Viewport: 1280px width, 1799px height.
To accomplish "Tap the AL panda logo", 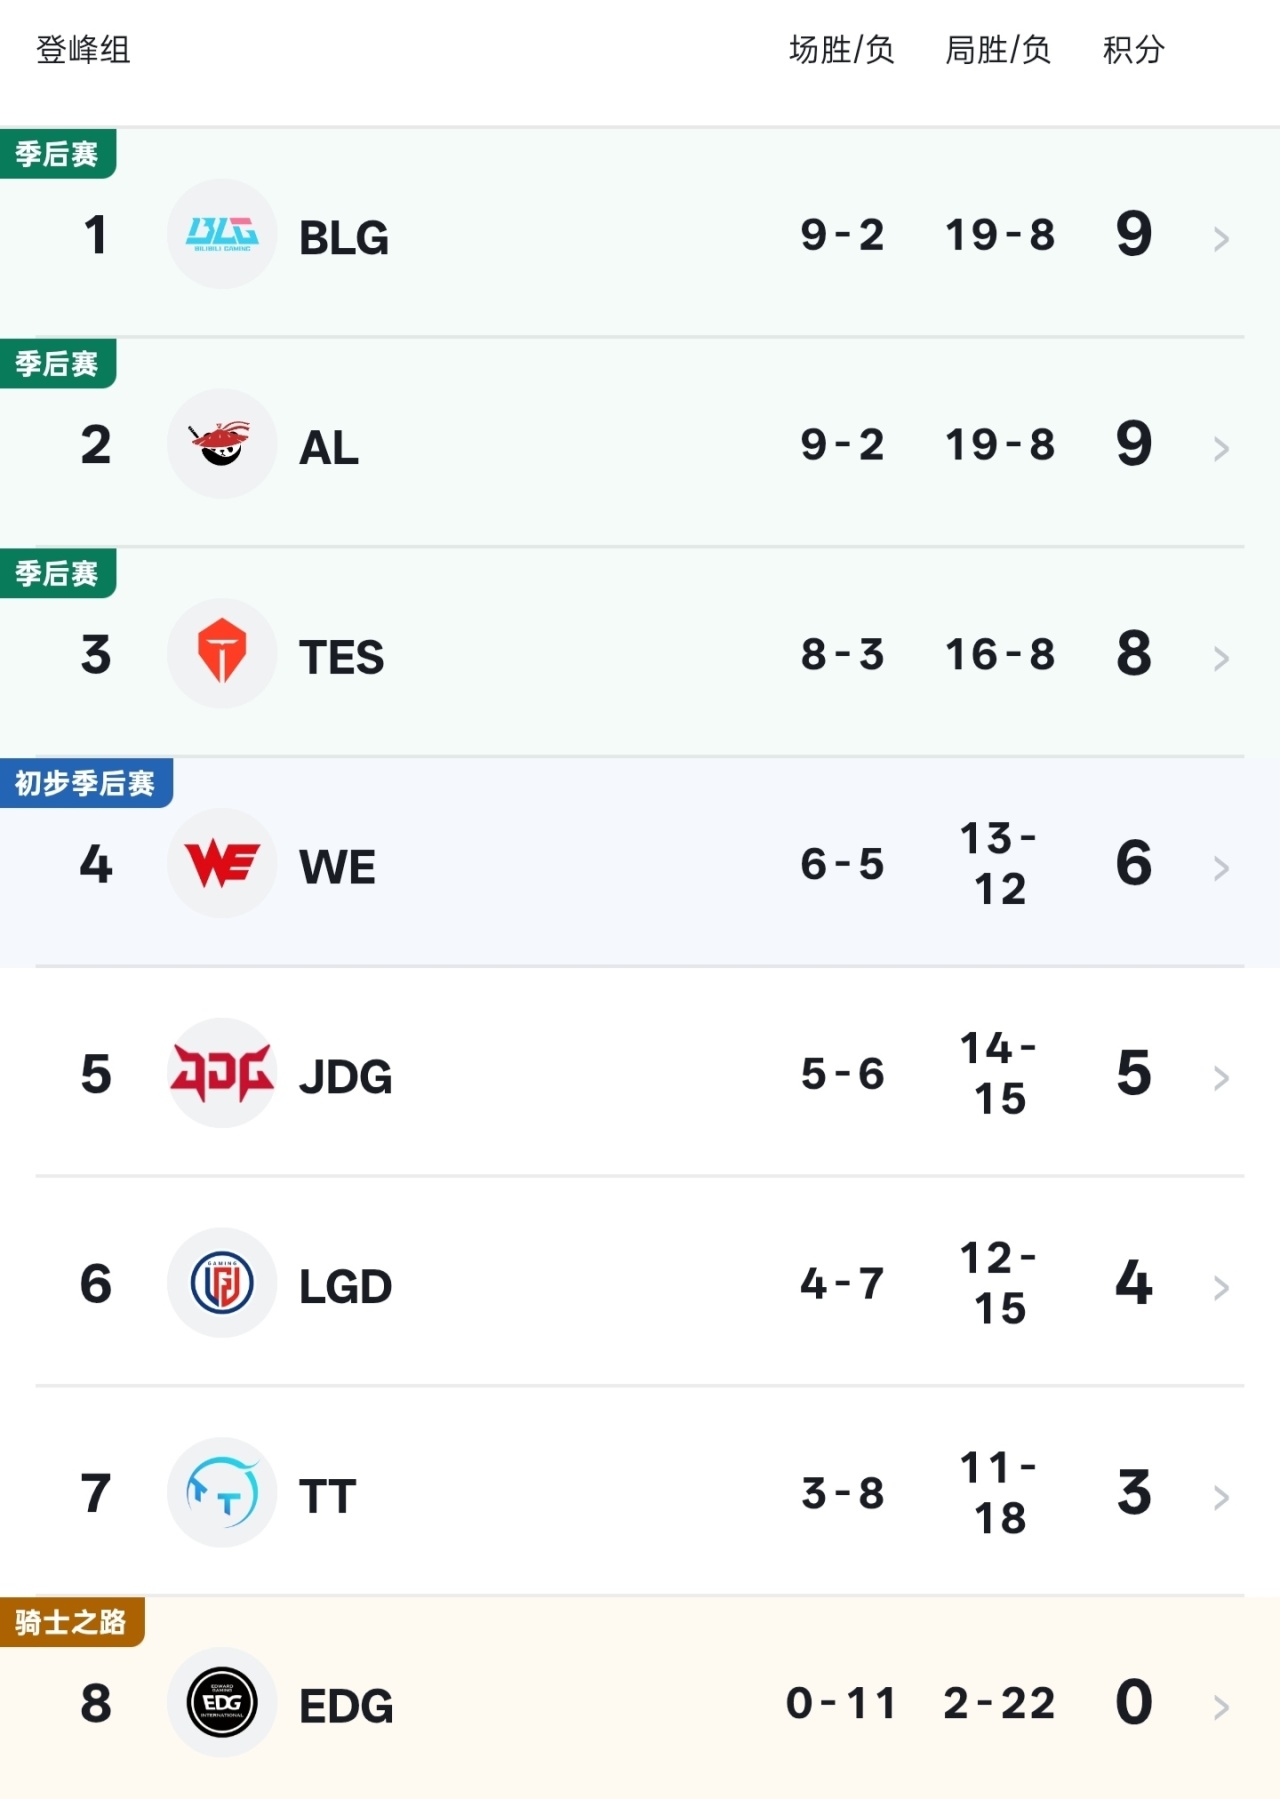I will [x=222, y=444].
